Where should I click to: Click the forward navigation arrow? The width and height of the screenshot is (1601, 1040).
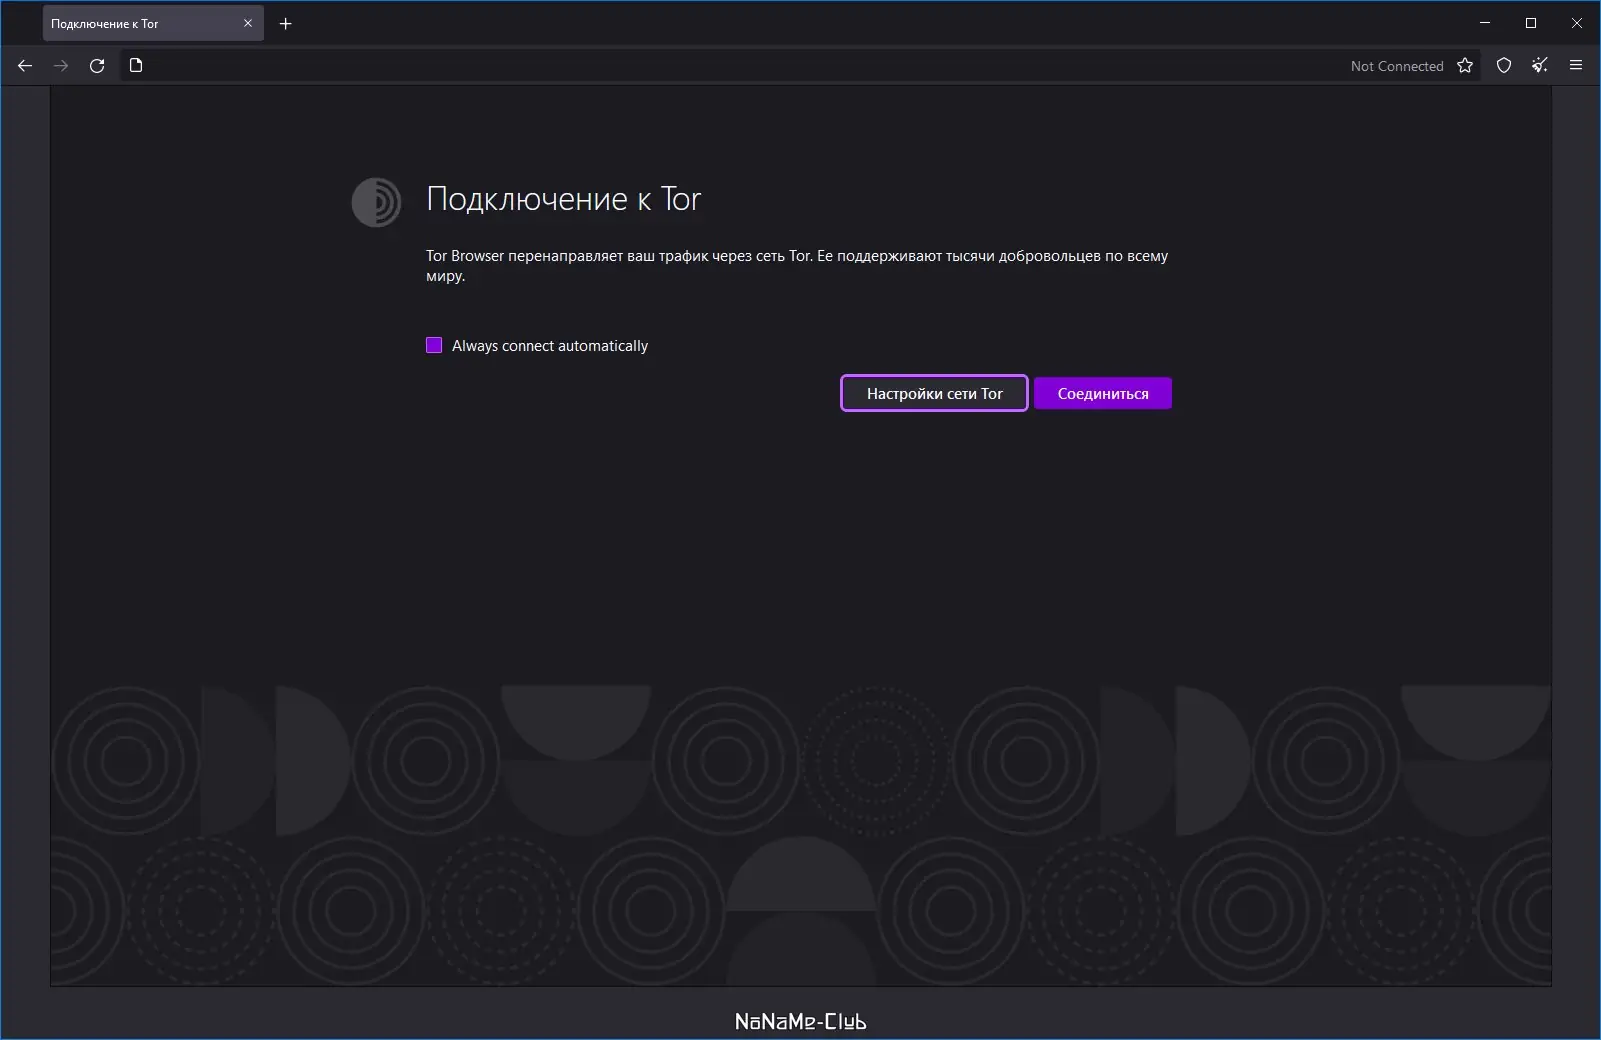point(61,66)
